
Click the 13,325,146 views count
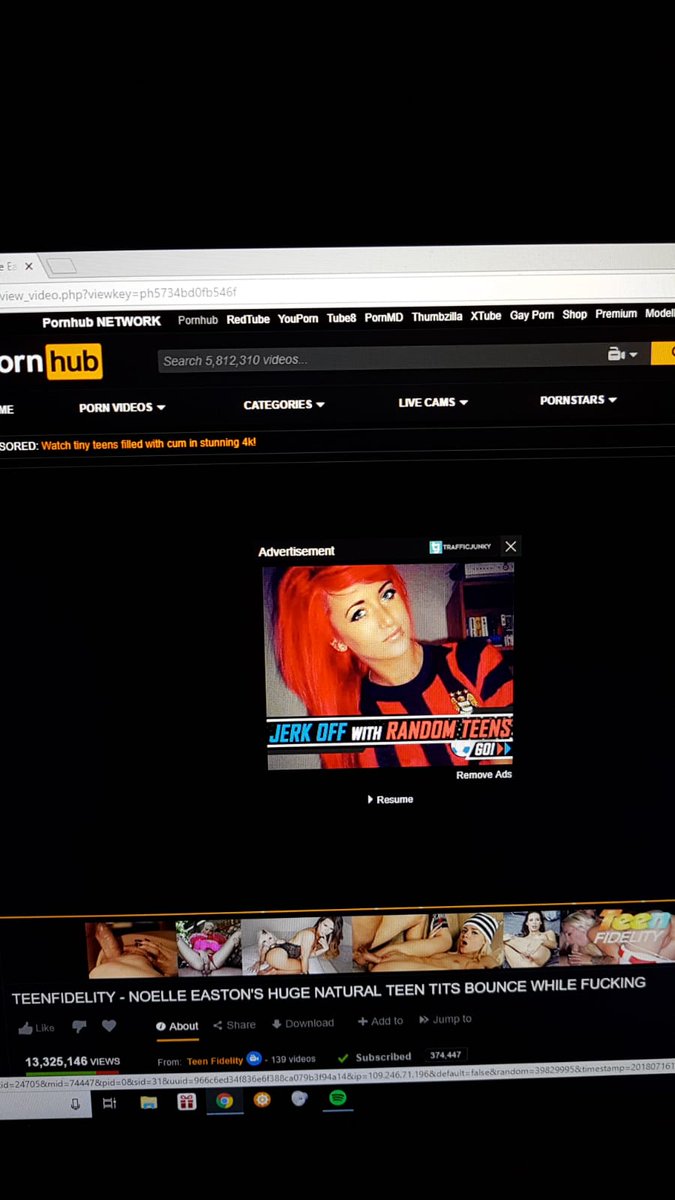click(72, 1061)
